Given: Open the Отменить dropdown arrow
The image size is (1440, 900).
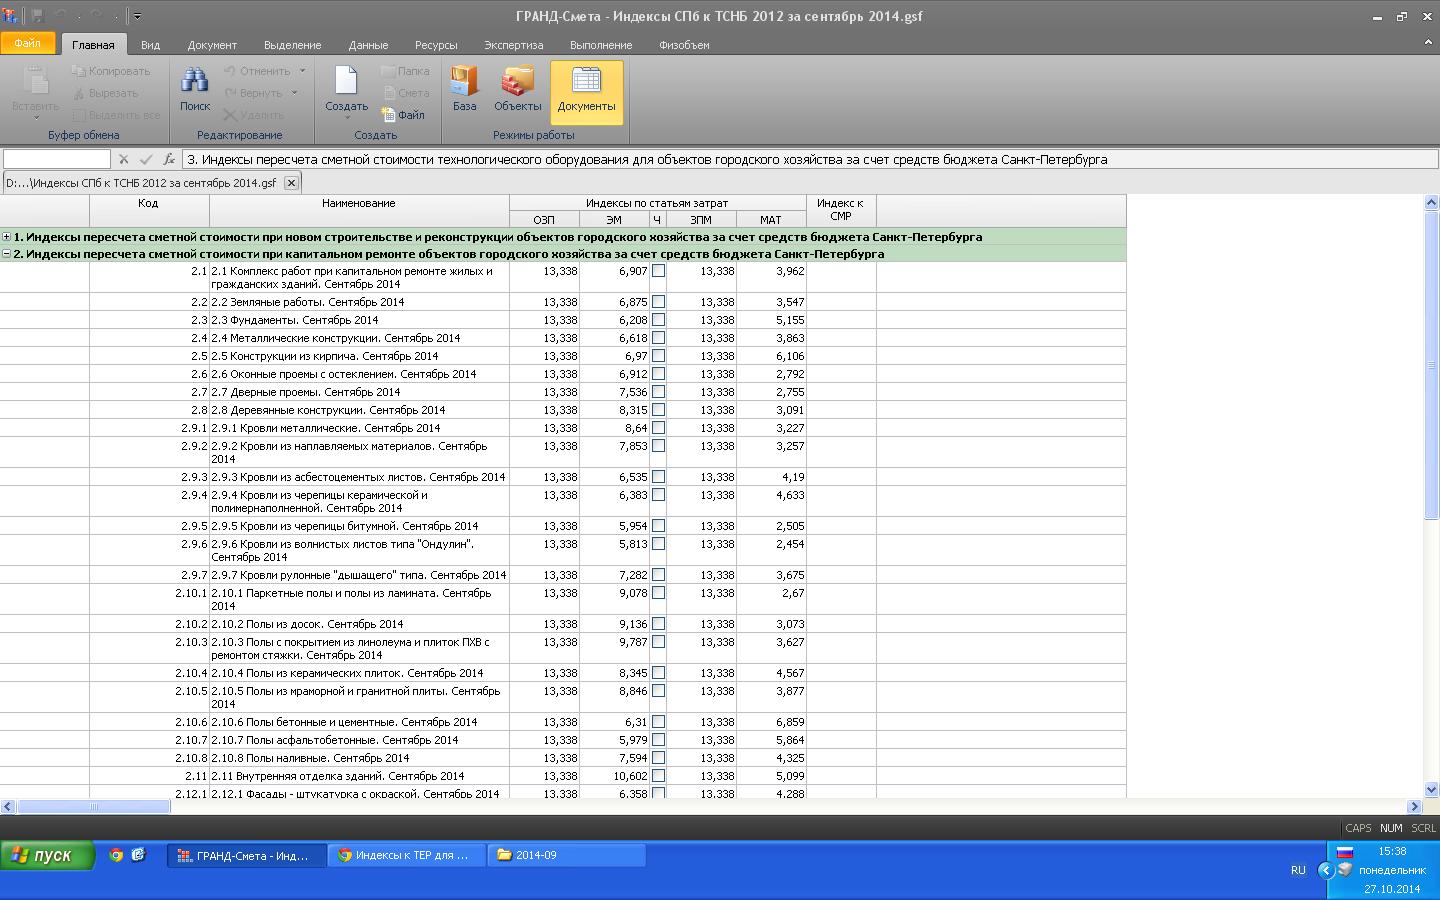Looking at the screenshot, I should 301,71.
